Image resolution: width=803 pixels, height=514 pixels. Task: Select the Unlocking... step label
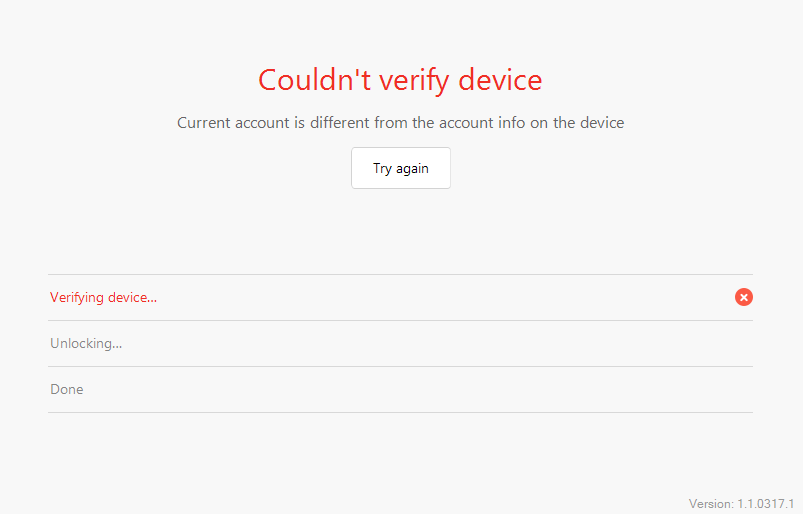86,344
